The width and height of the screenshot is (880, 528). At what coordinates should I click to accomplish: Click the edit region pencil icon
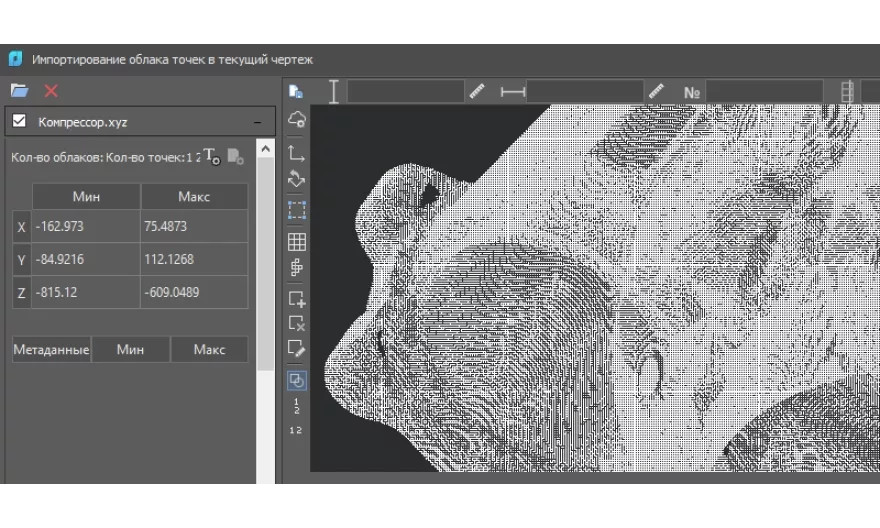[x=296, y=348]
